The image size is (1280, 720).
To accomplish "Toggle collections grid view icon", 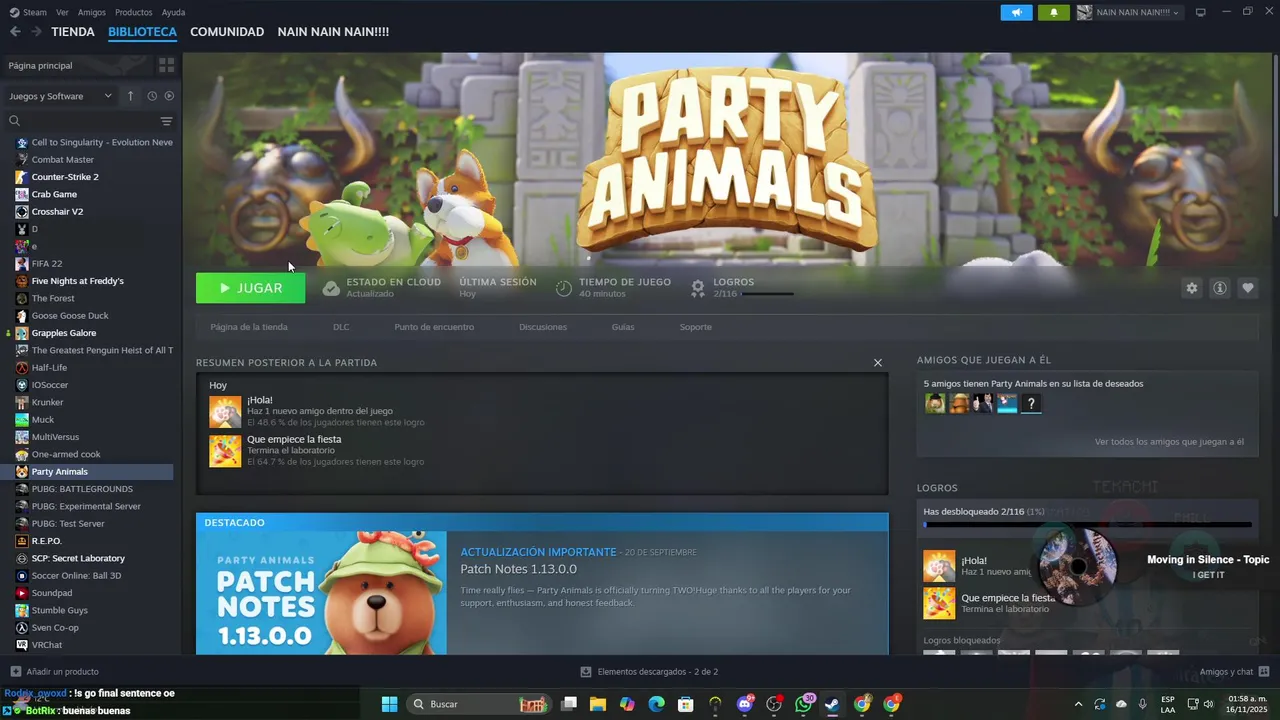I will (x=167, y=65).
